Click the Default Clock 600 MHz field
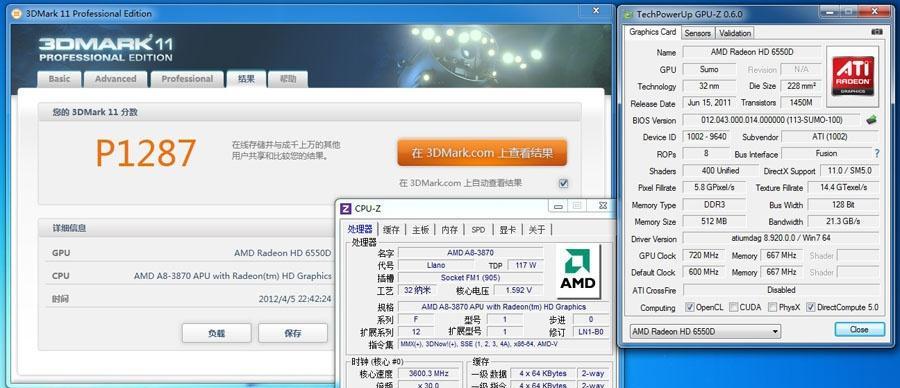Viewport: 900px width, 388px height. pos(704,272)
